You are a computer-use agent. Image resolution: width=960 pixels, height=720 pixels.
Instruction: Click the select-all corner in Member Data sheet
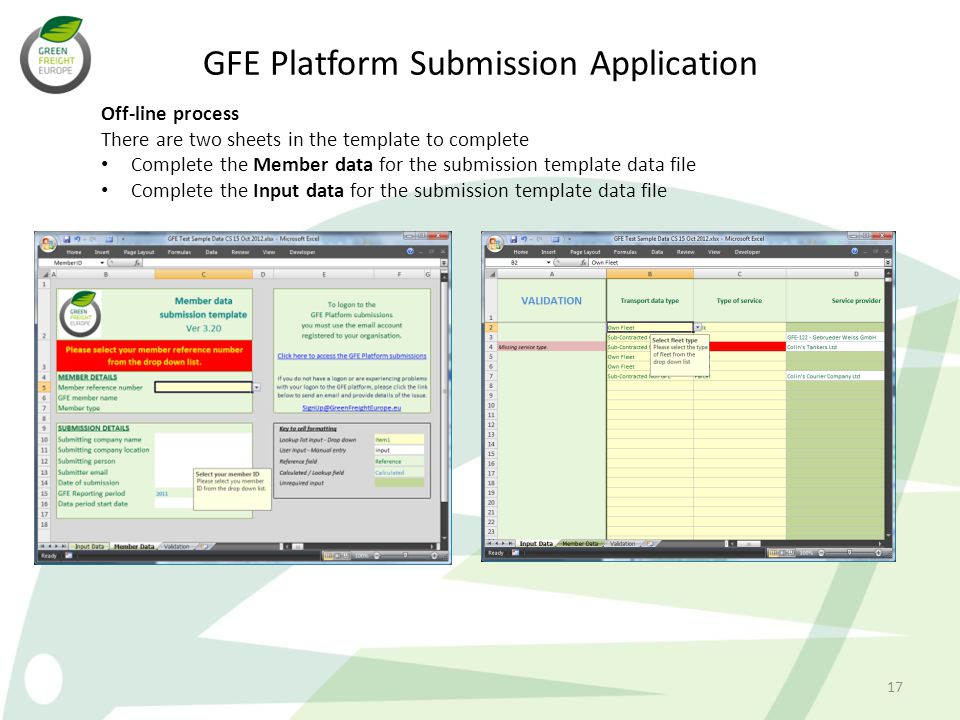tap(44, 274)
